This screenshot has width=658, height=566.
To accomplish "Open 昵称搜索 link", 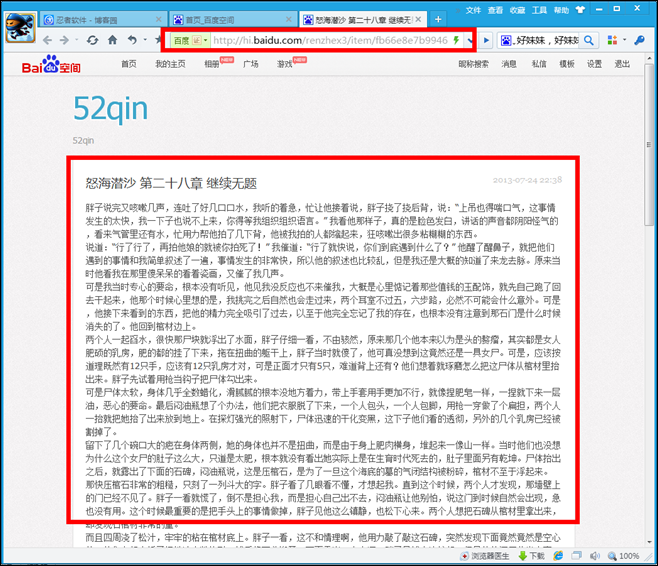I will coord(473,64).
